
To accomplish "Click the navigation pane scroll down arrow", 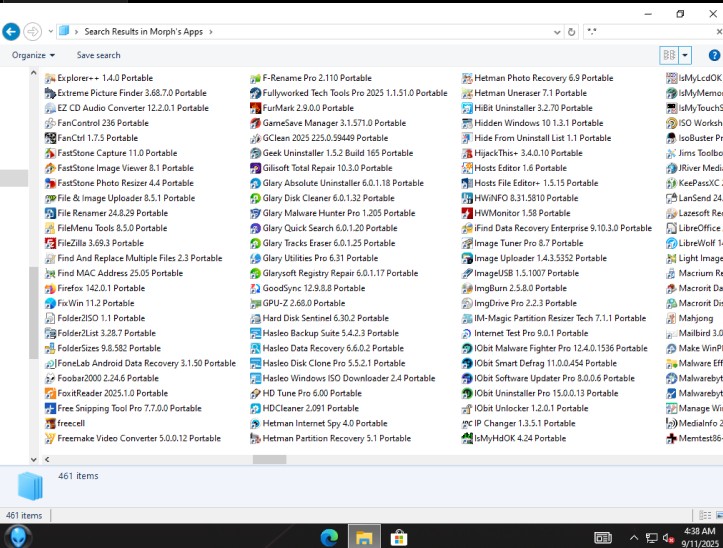I will coord(33,459).
